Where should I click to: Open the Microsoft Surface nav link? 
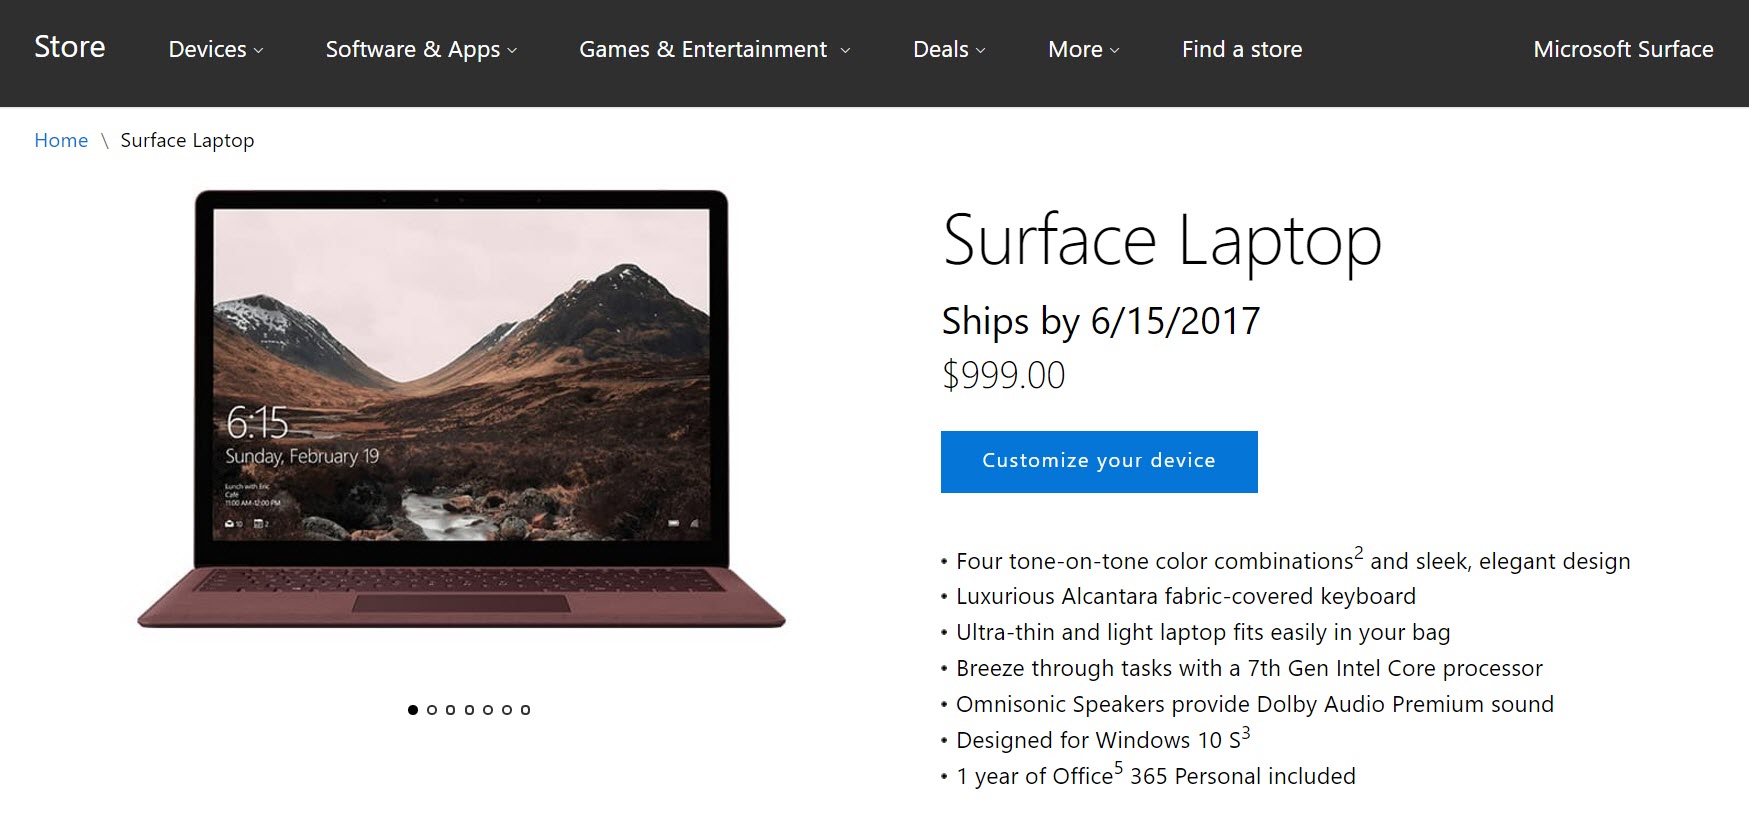click(1622, 49)
